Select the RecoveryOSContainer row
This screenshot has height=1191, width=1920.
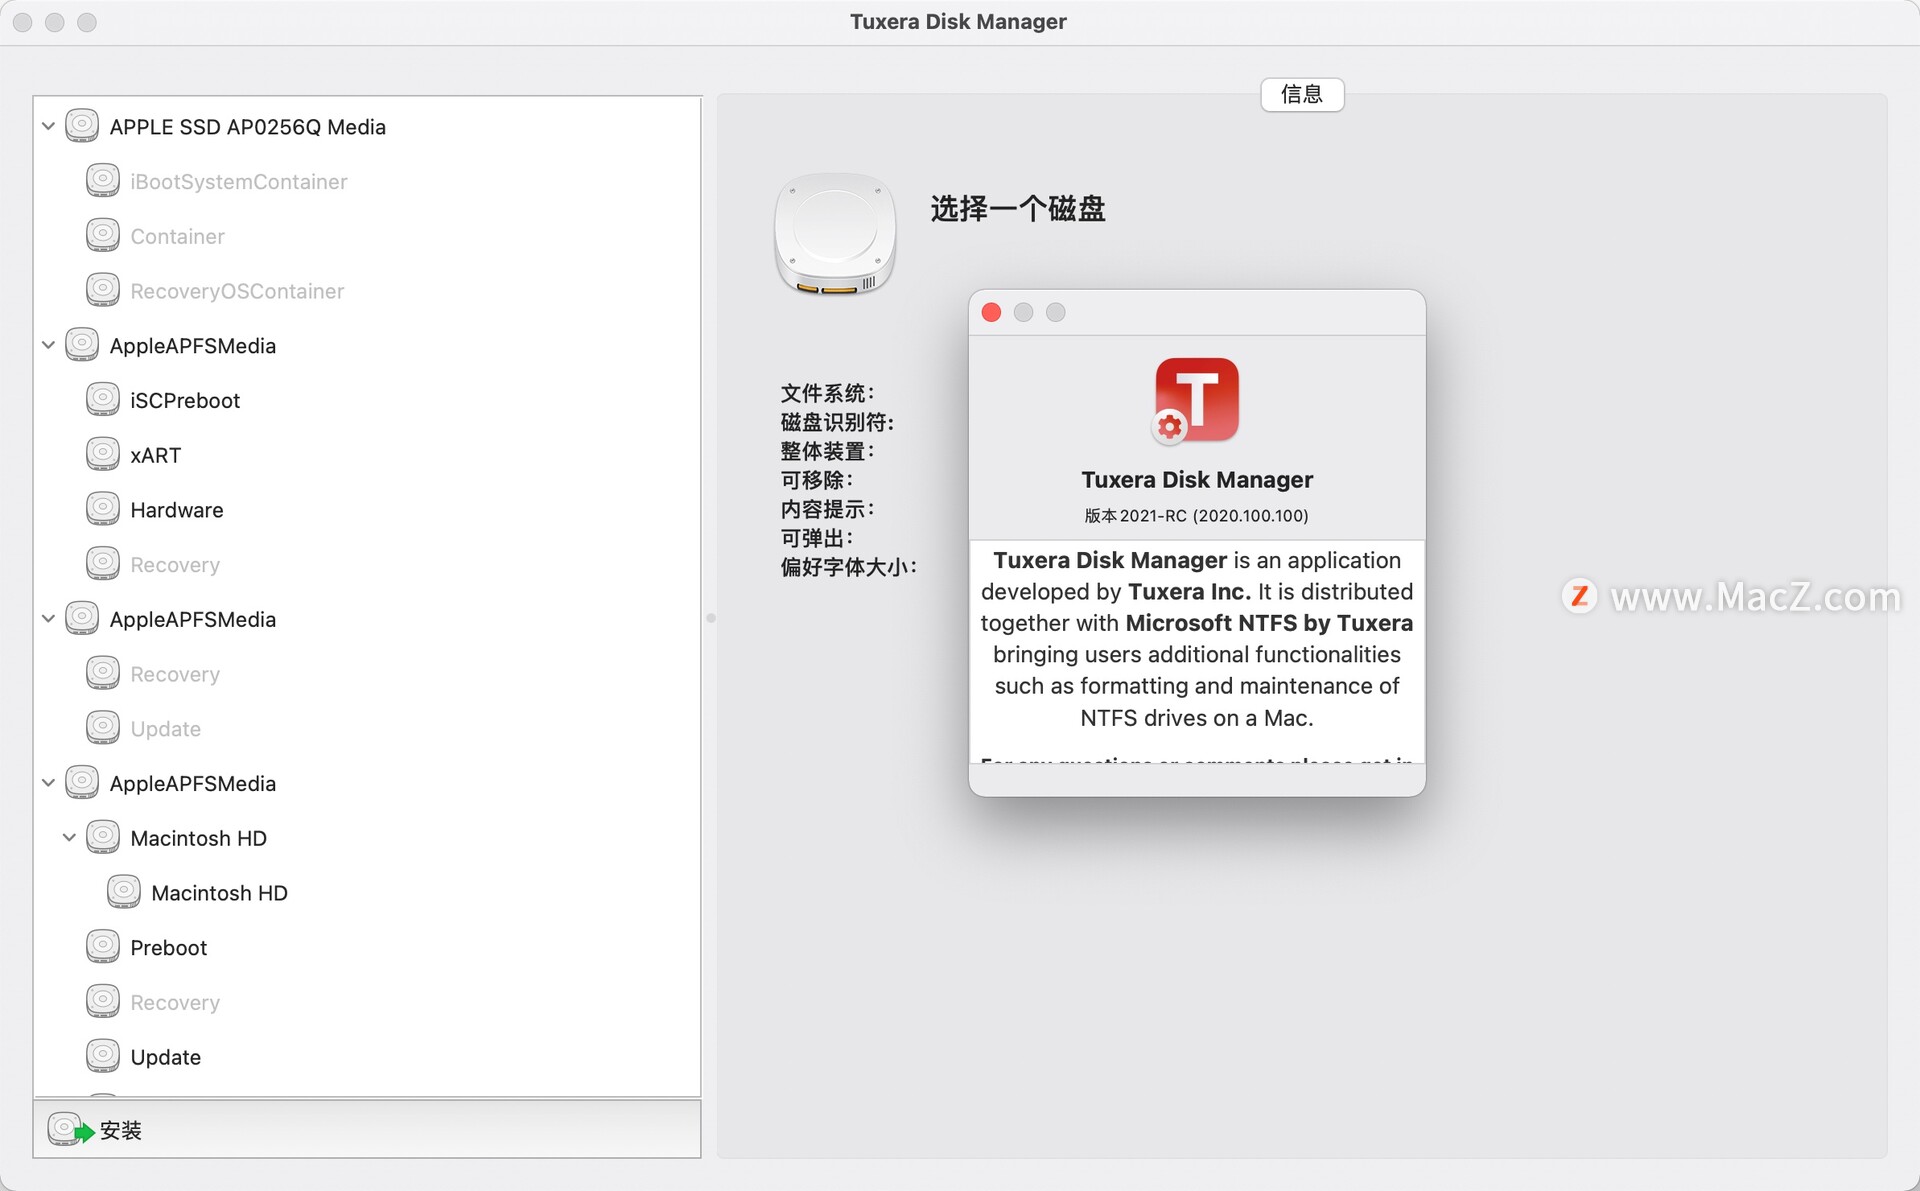[367, 290]
